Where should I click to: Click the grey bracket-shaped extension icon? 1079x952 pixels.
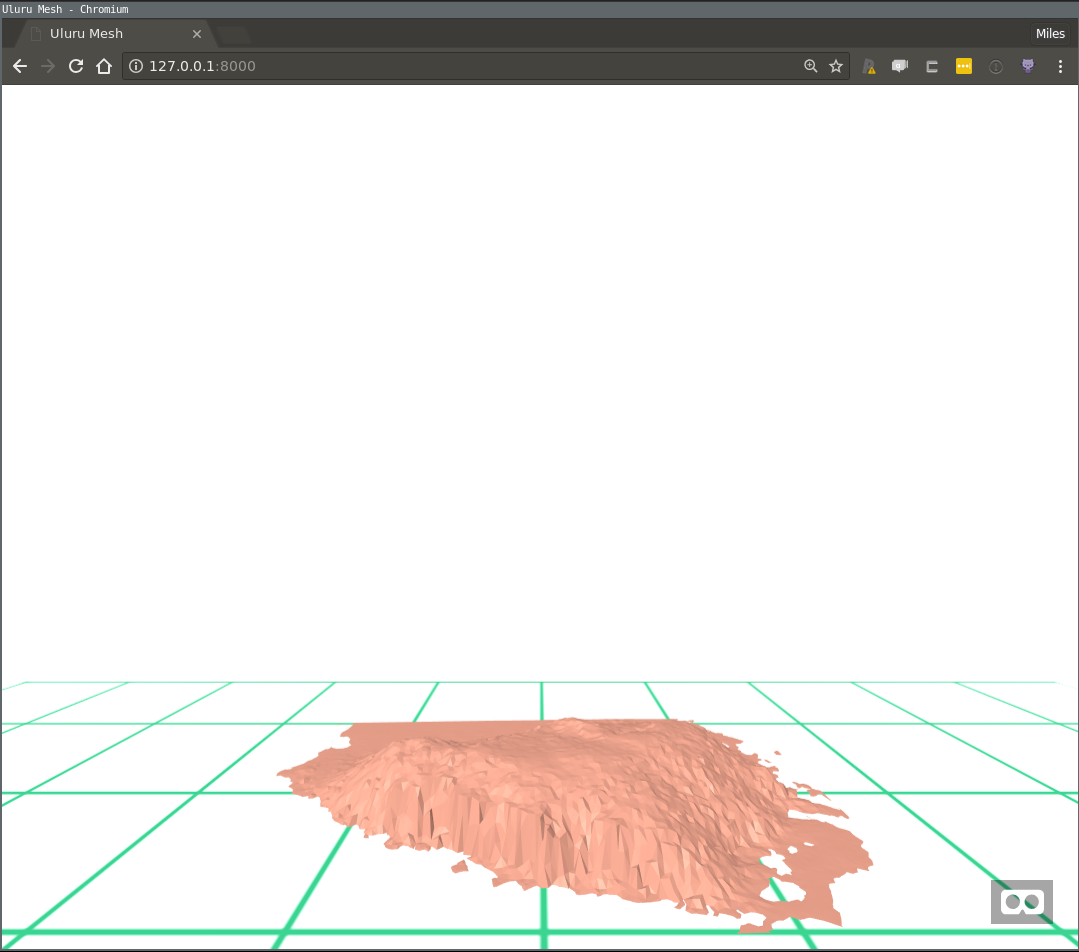932,67
